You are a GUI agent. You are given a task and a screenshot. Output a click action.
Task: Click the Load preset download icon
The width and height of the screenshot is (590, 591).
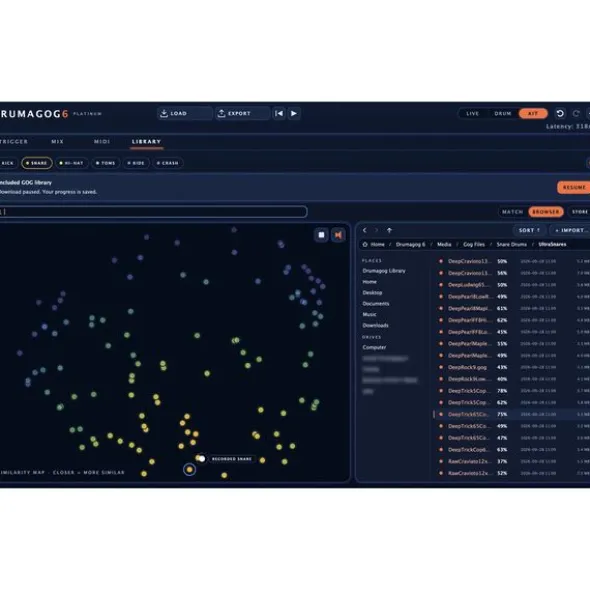[164, 113]
